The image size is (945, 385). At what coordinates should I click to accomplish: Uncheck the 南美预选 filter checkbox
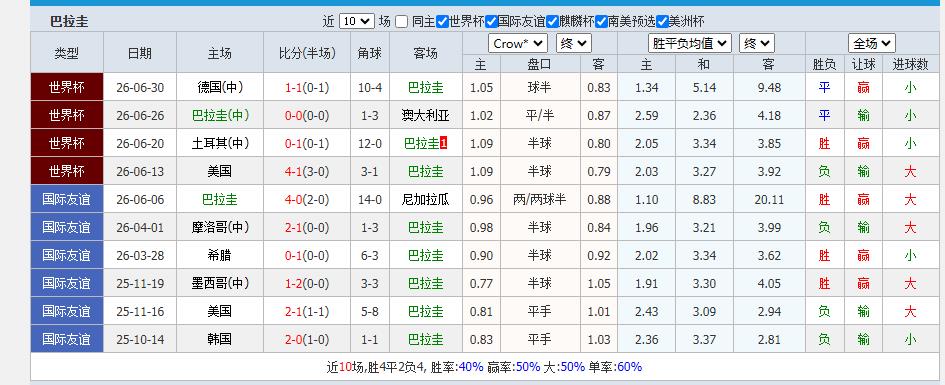601,22
